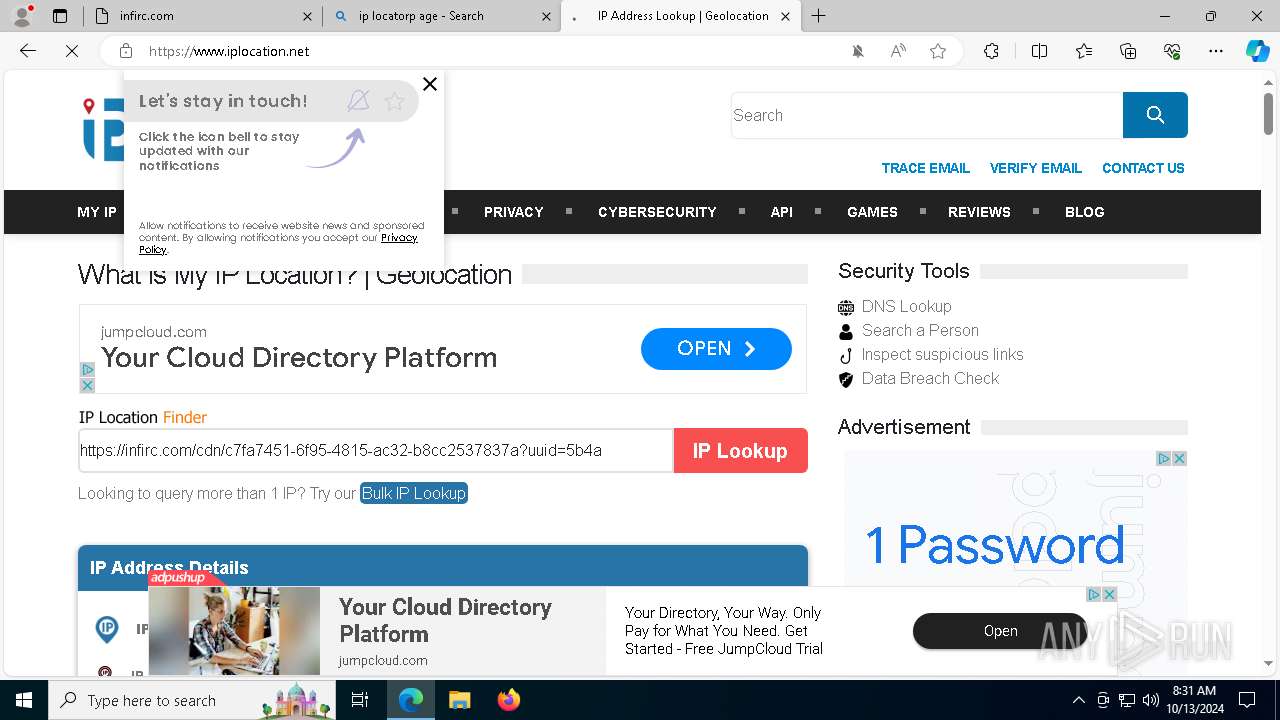Close the jumpcloud banner ad

[x=87, y=385]
